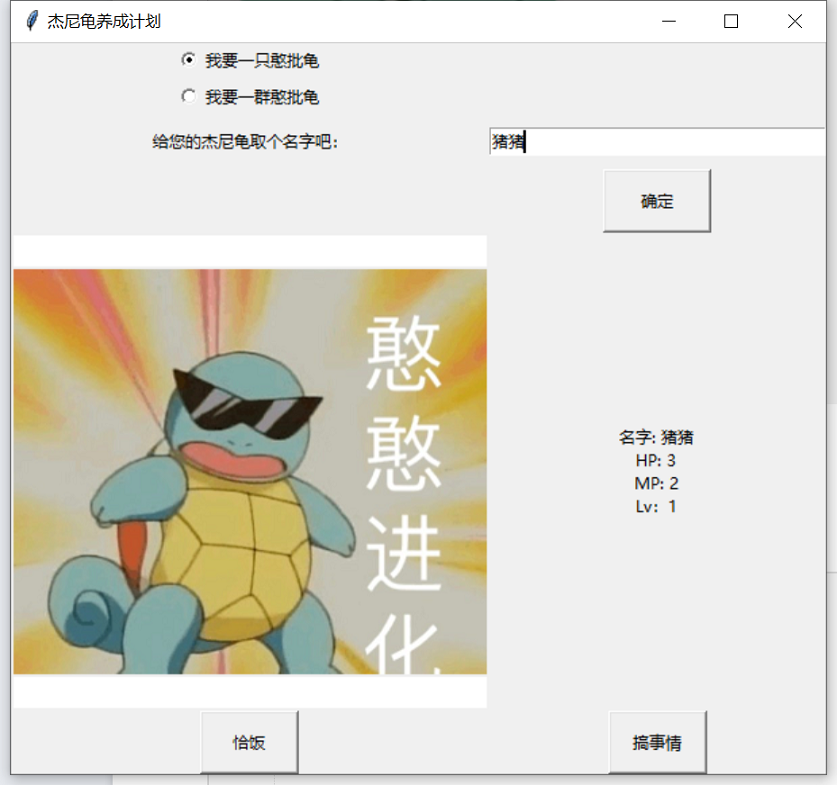
Task: Close the 杰尼龟养成计划 window
Action: tap(795, 21)
